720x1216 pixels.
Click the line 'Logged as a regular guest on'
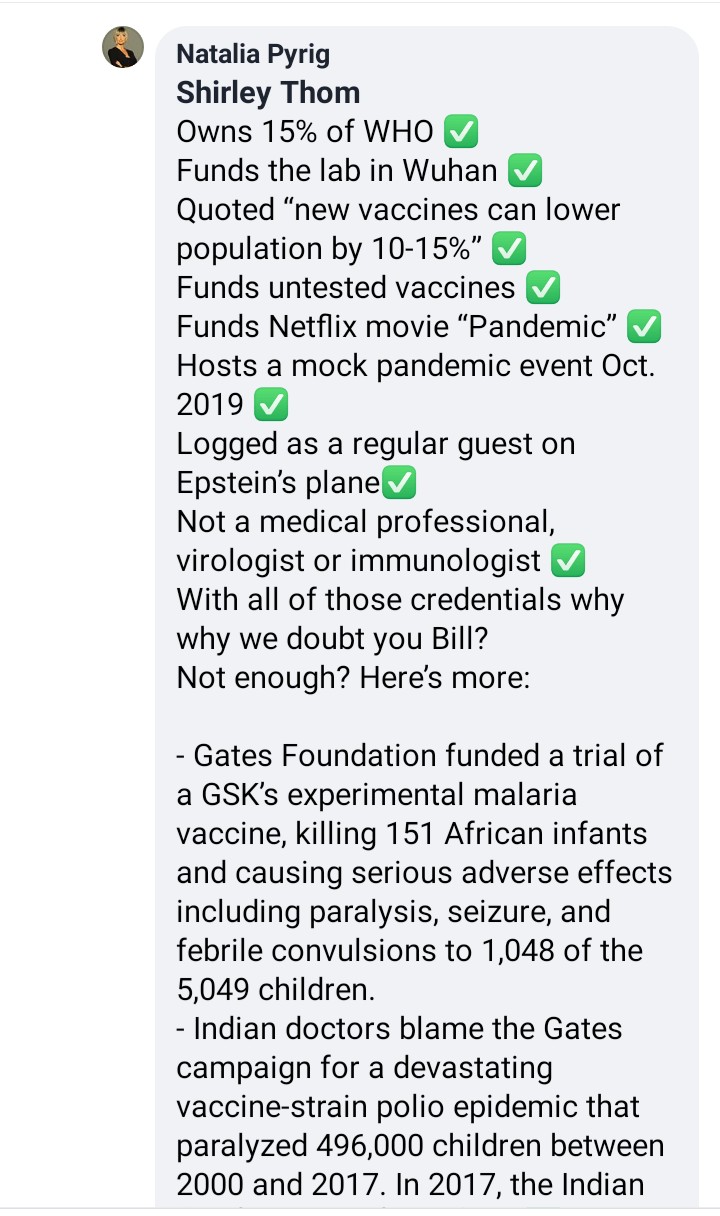pyautogui.click(x=375, y=444)
